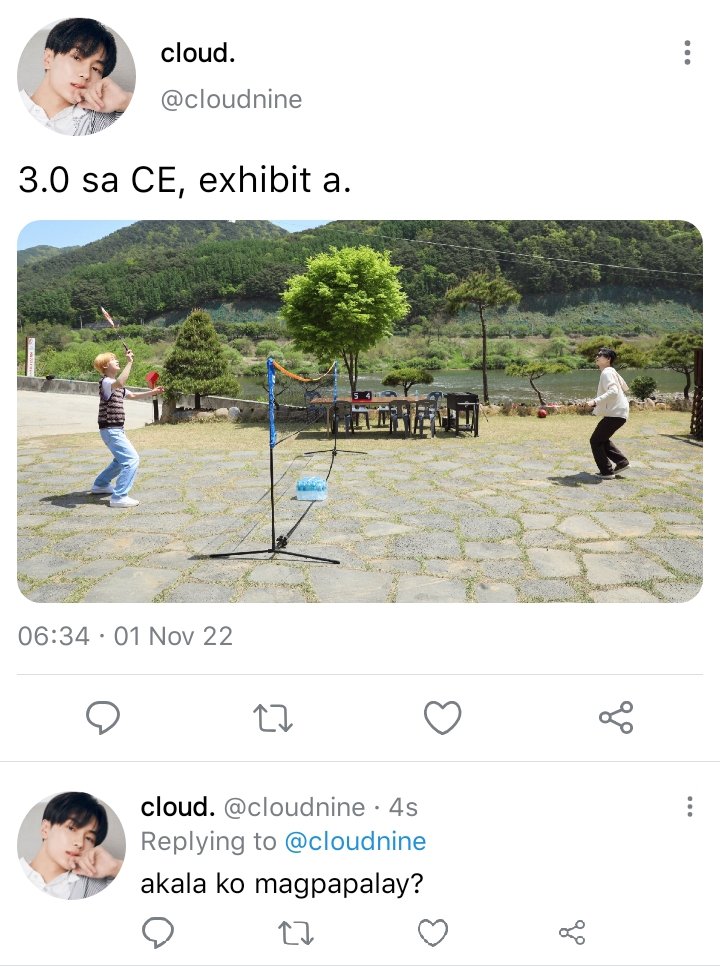Click the reply icon under main tweet
Image resolution: width=720 pixels, height=966 pixels.
click(x=103, y=718)
